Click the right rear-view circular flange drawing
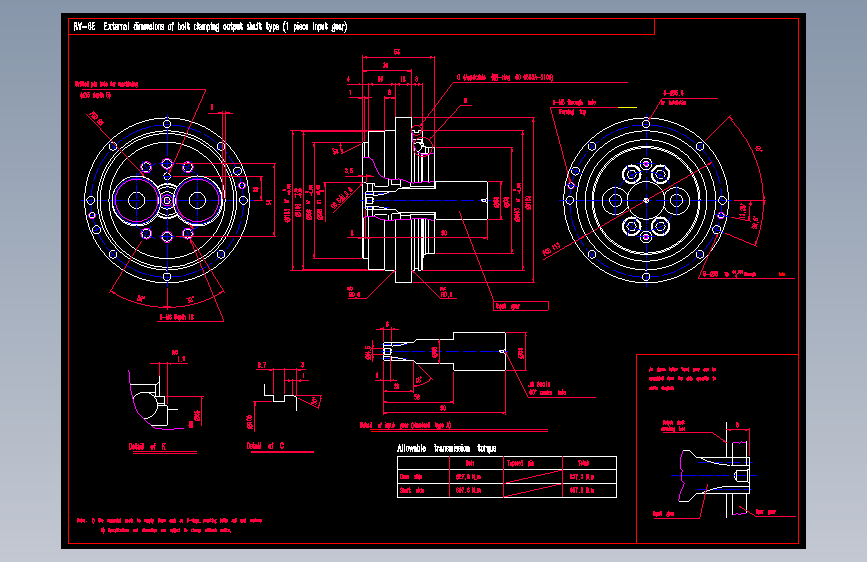 point(646,200)
